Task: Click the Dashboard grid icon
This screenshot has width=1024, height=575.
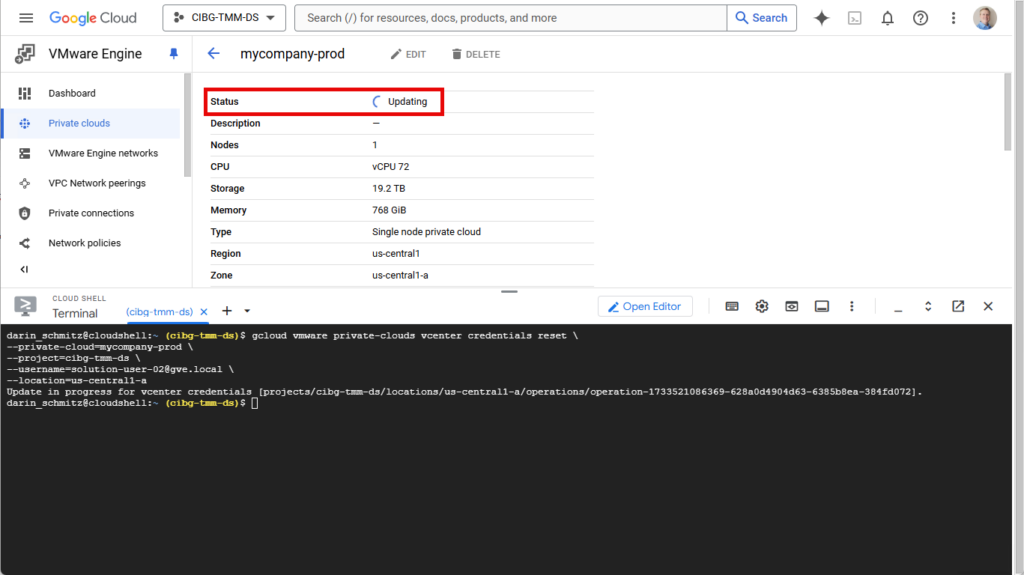Action: [25, 93]
